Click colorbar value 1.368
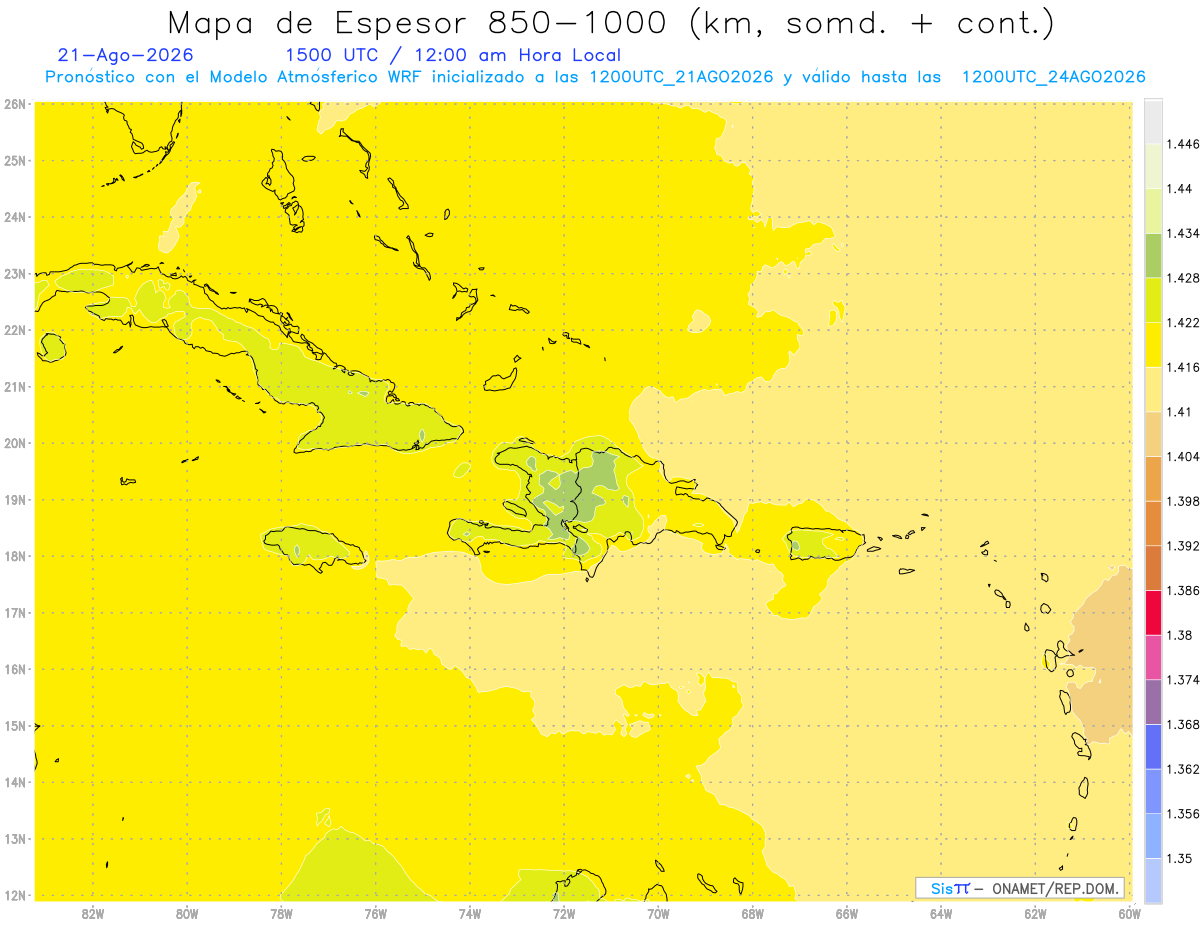 click(x=1183, y=724)
